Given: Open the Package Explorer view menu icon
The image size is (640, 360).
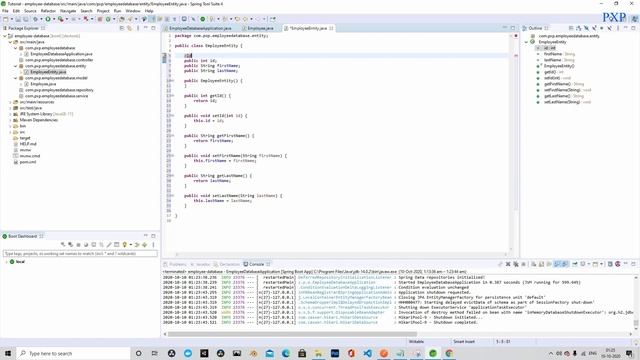Looking at the screenshot, I should (138, 28).
